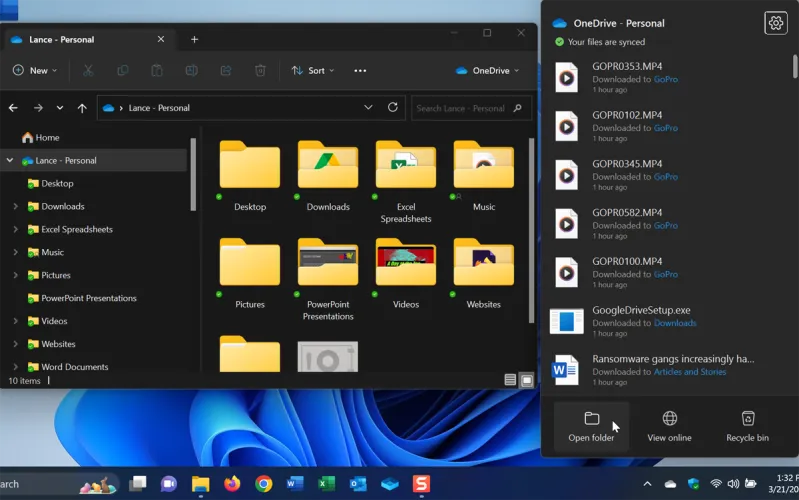
Task: Open the Videos folder thumbnail
Action: (405, 264)
